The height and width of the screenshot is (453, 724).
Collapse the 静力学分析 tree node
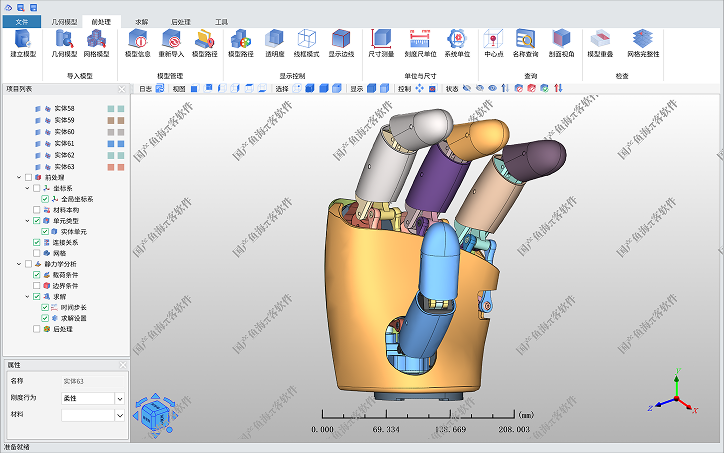pyautogui.click(x=18, y=264)
